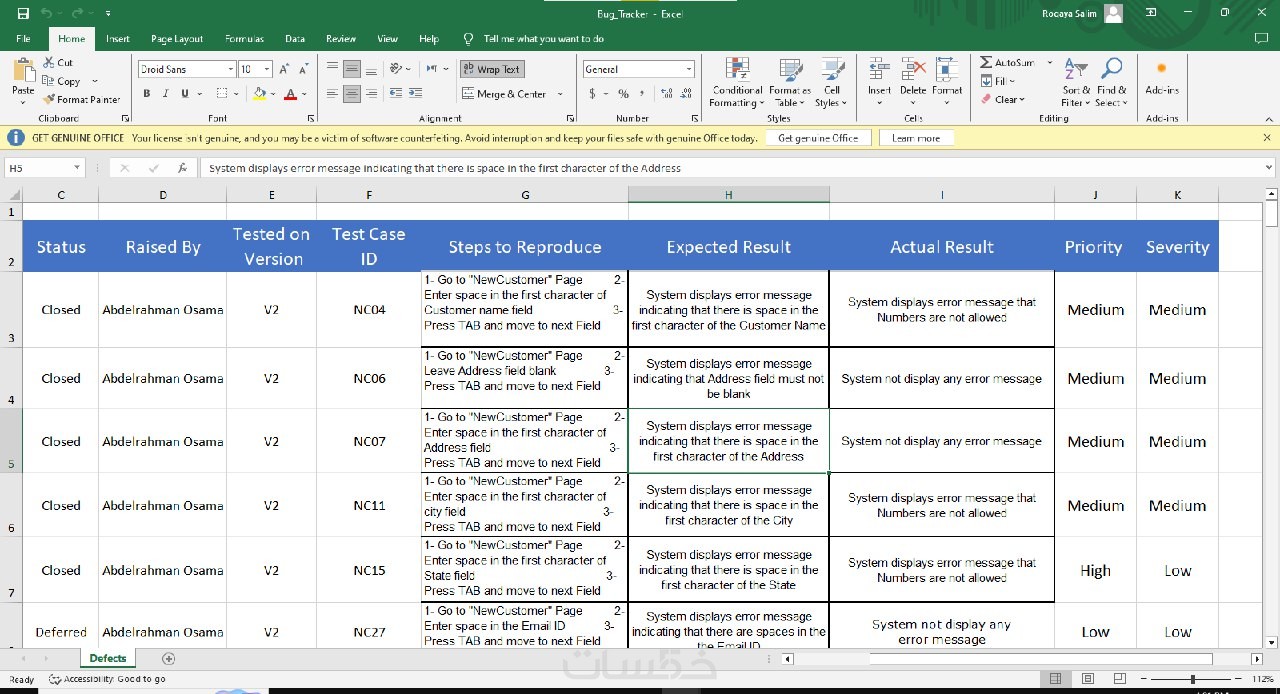Switch to the Insert ribbon tab
This screenshot has width=1280, height=694.
118,39
